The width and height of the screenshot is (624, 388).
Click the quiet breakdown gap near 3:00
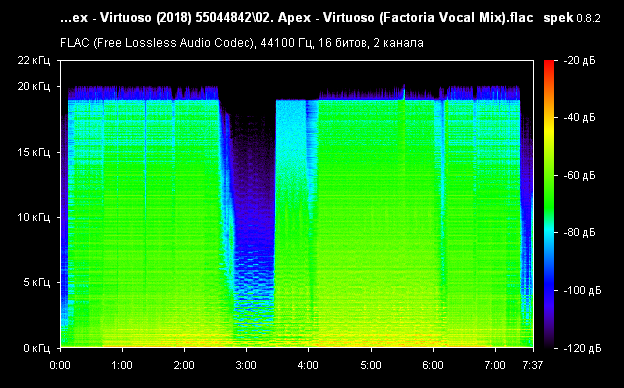point(253,223)
